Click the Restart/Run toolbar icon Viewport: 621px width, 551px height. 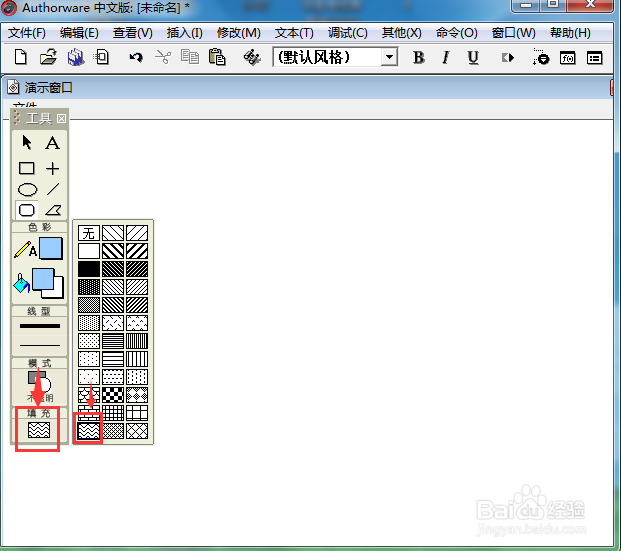point(508,58)
